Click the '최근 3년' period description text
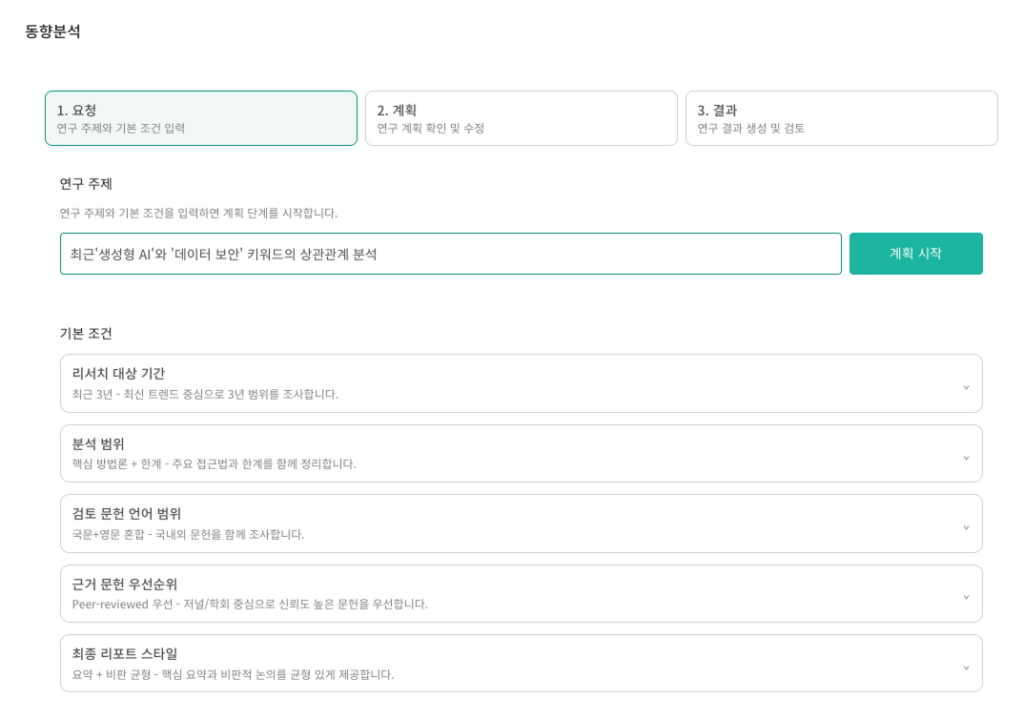Viewport: 1024px width, 719px height. pyautogui.click(x=205, y=394)
